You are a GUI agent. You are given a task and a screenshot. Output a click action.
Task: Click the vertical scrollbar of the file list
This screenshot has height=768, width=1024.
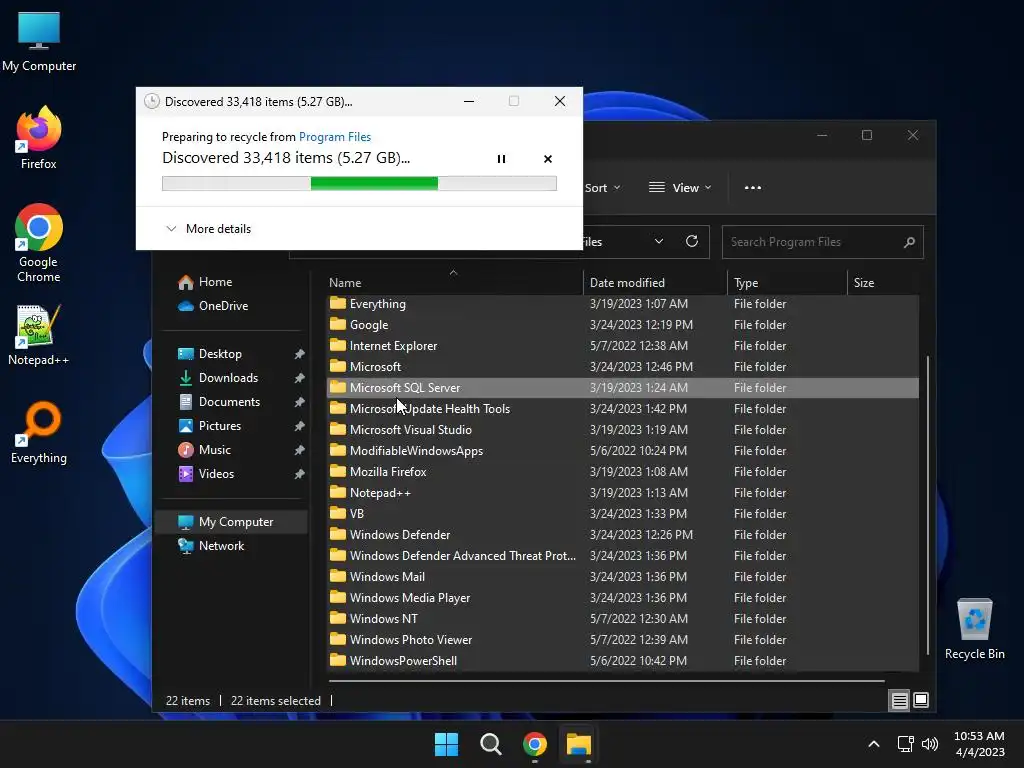927,505
